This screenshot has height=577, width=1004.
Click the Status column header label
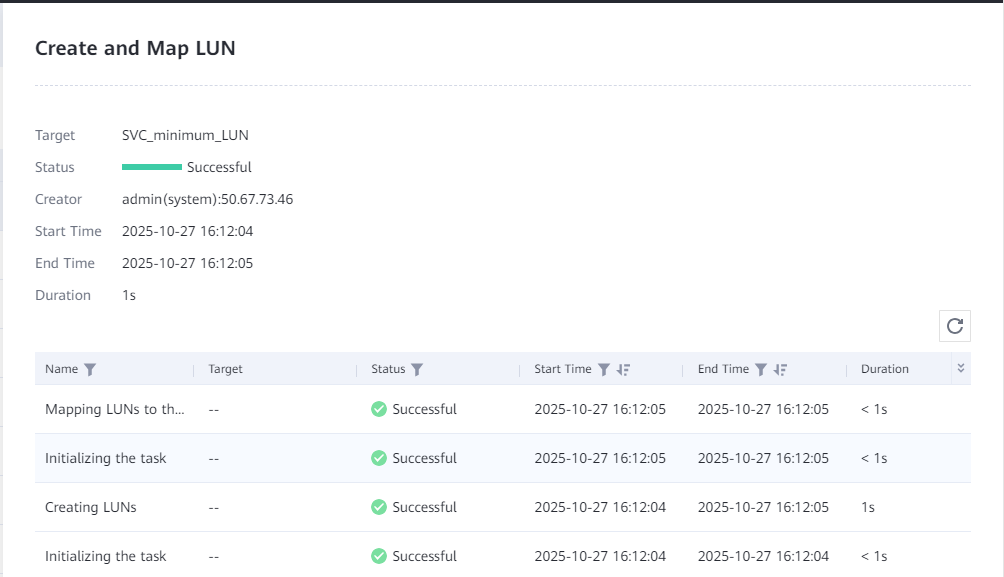tap(388, 369)
